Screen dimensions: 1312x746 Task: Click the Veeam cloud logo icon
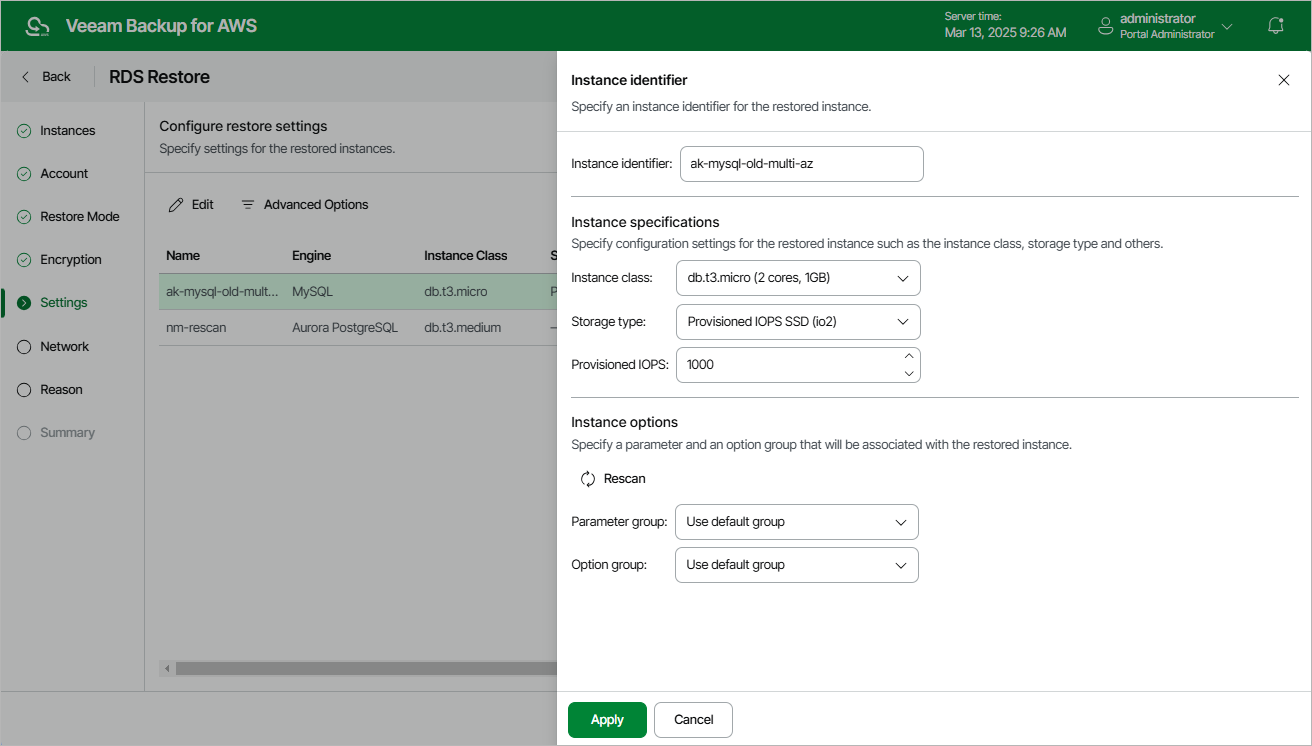tap(38, 26)
